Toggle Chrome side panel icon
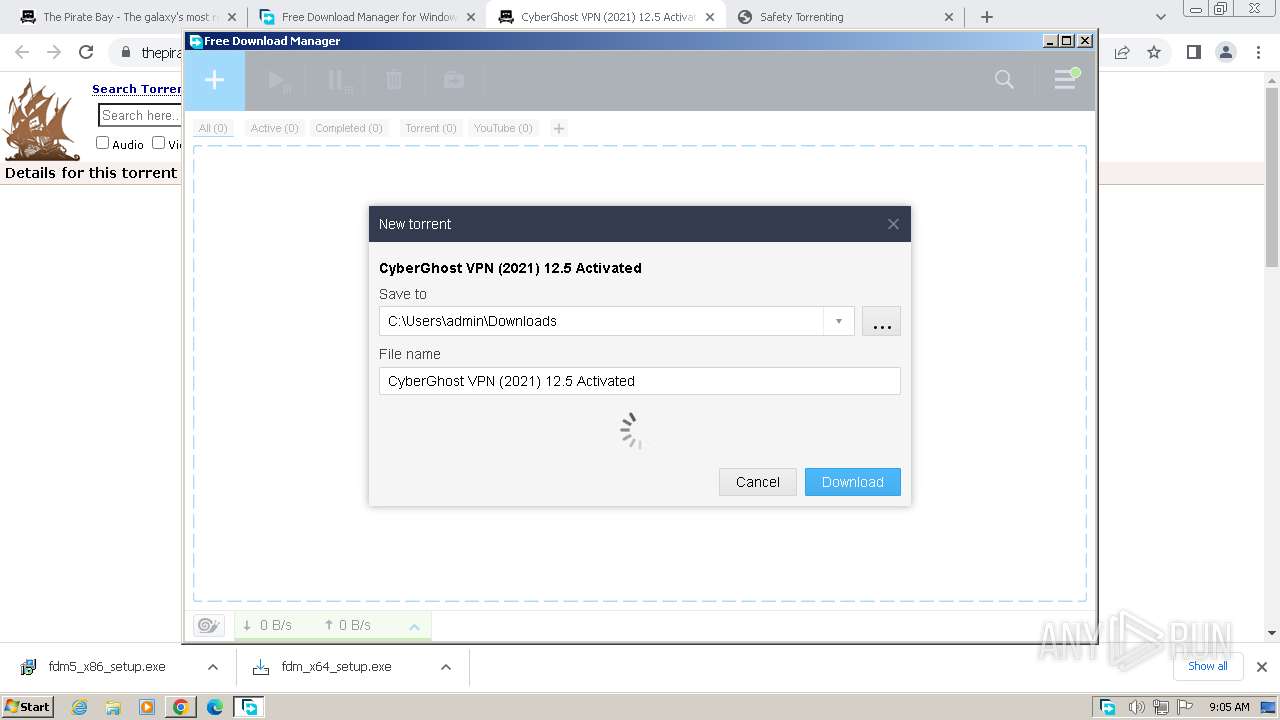Viewport: 1280px width, 720px height. (1193, 52)
